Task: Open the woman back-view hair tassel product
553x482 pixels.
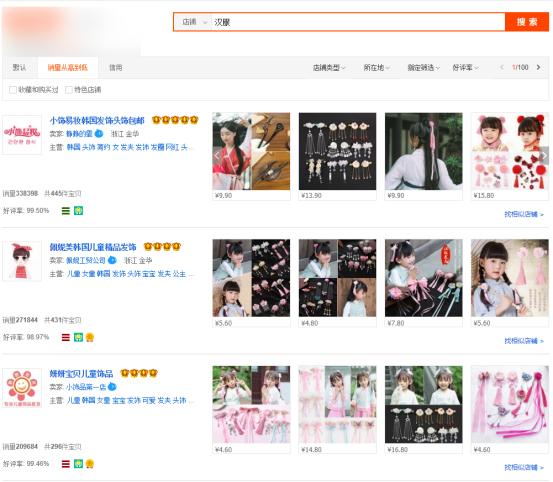Action: [x=424, y=151]
